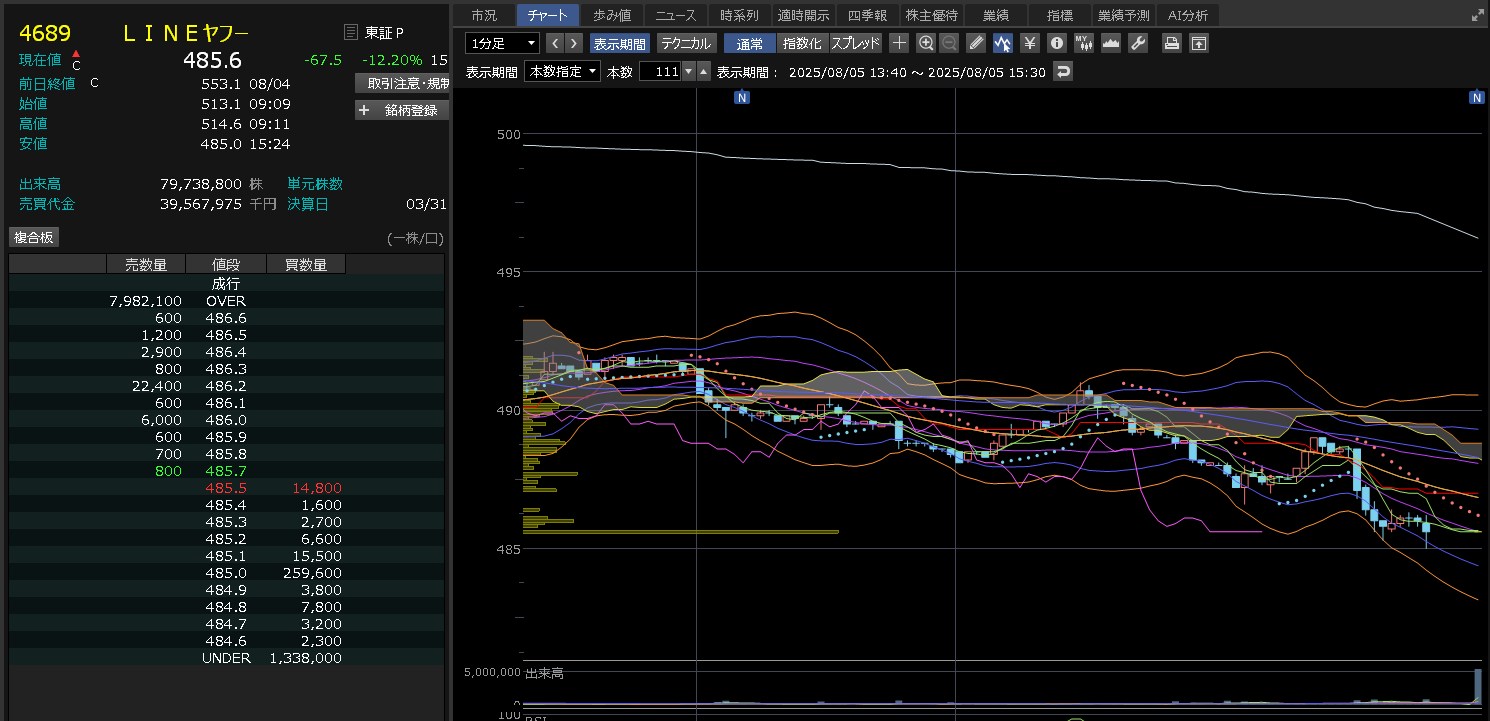This screenshot has width=1490, height=721.
Task: Switch to the チャート tab
Action: [548, 15]
